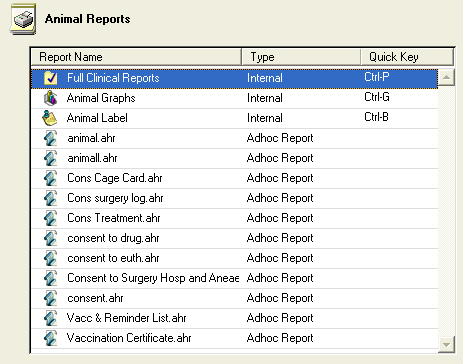Viewport: 463px width, 364px height.
Task: Click the list's down arrow
Action: tap(446, 344)
